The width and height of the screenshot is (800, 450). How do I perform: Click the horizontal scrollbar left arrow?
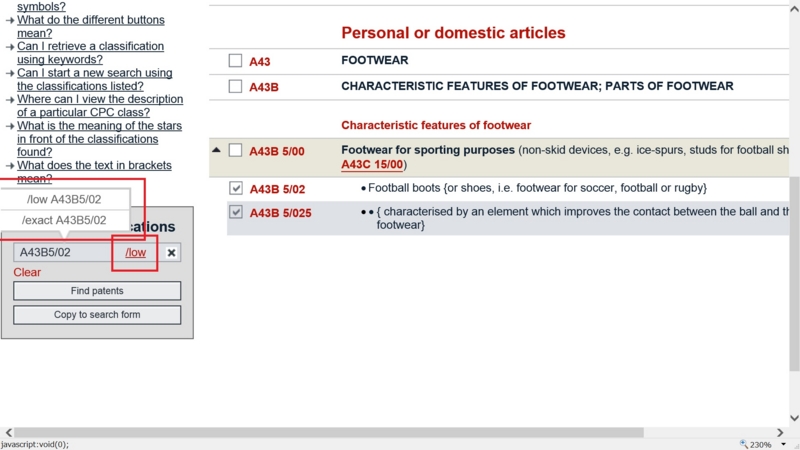[9, 433]
